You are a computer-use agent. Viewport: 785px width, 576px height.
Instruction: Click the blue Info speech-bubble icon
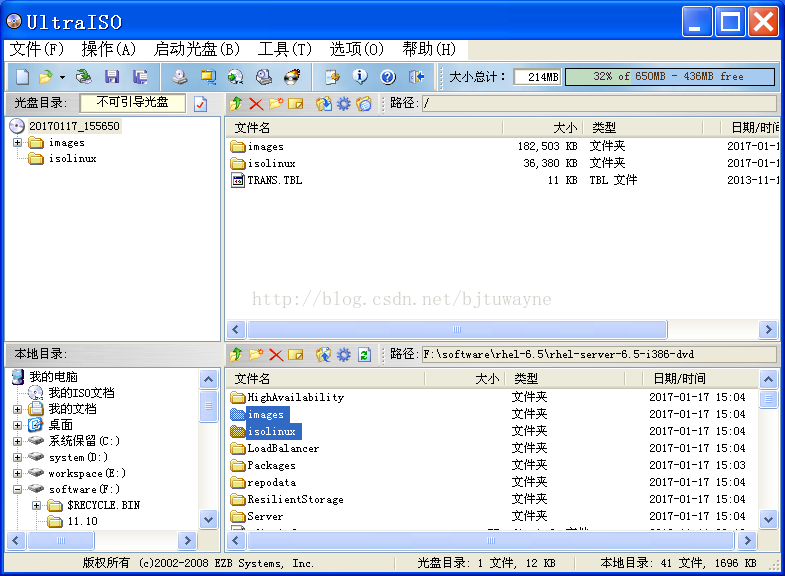(x=360, y=77)
